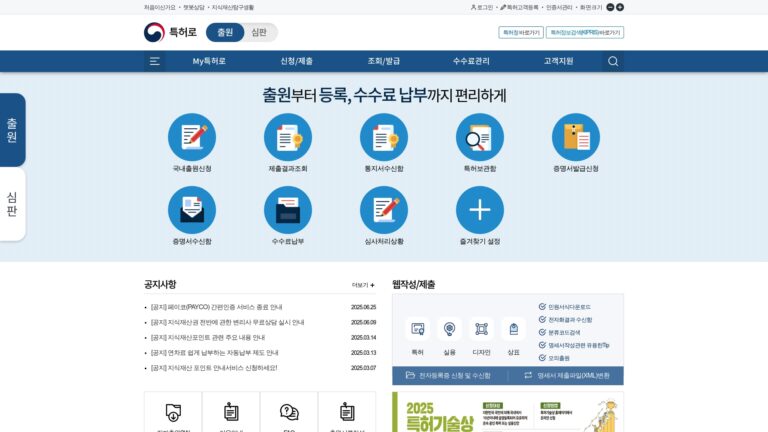Switch the header toggle to 심판
Image resolution: width=768 pixels, height=432 pixels.
pos(259,32)
